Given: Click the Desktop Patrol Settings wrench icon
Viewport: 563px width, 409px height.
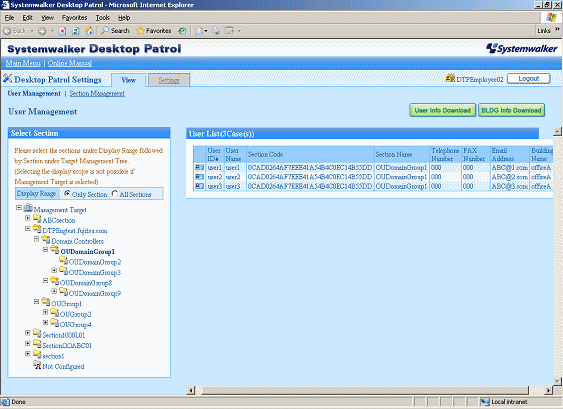Looking at the screenshot, I should pyautogui.click(x=8, y=78).
